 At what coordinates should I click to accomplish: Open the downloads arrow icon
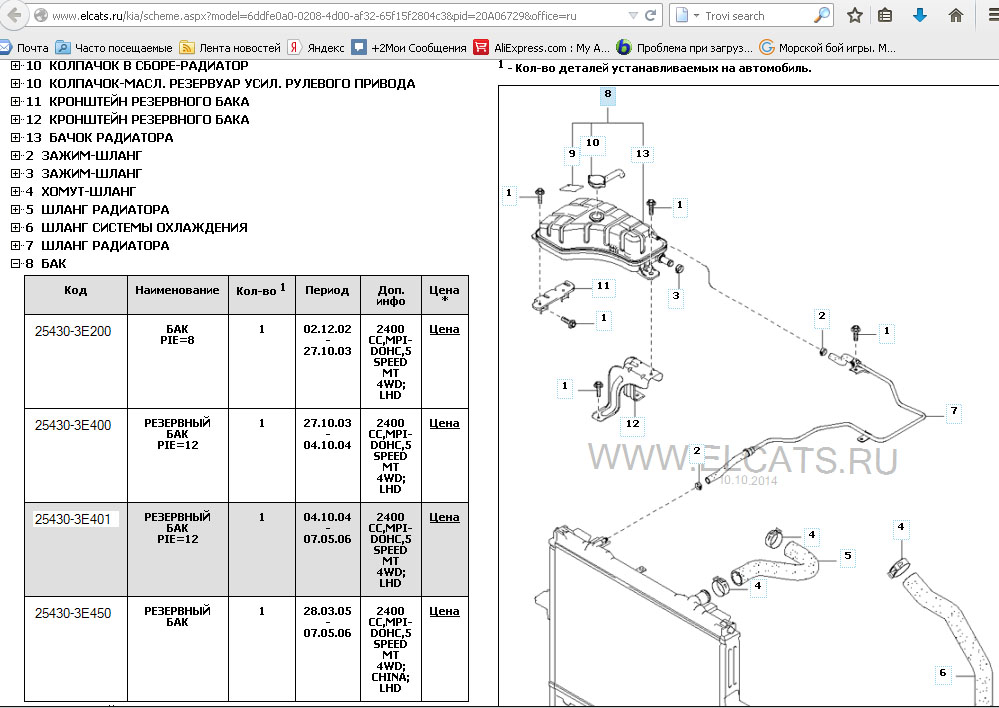(x=920, y=16)
